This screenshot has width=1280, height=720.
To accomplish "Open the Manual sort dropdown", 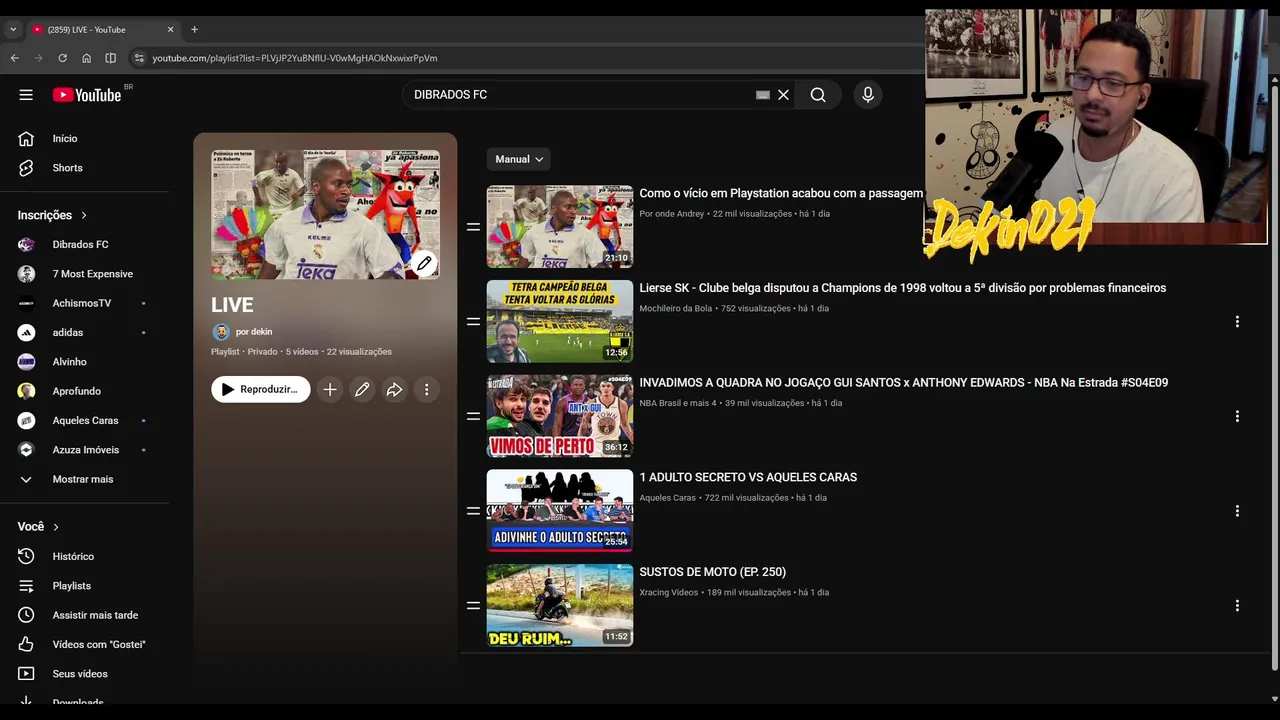I will click(519, 159).
